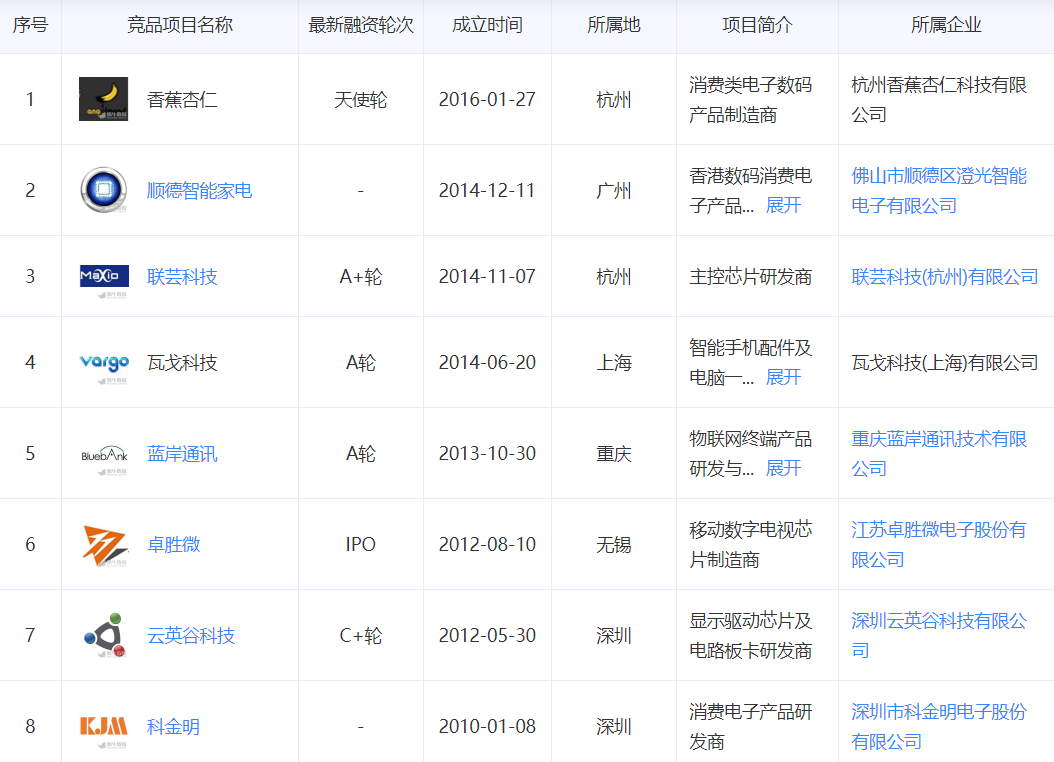
Task: Click the date 2016-01-27
Action: click(487, 99)
